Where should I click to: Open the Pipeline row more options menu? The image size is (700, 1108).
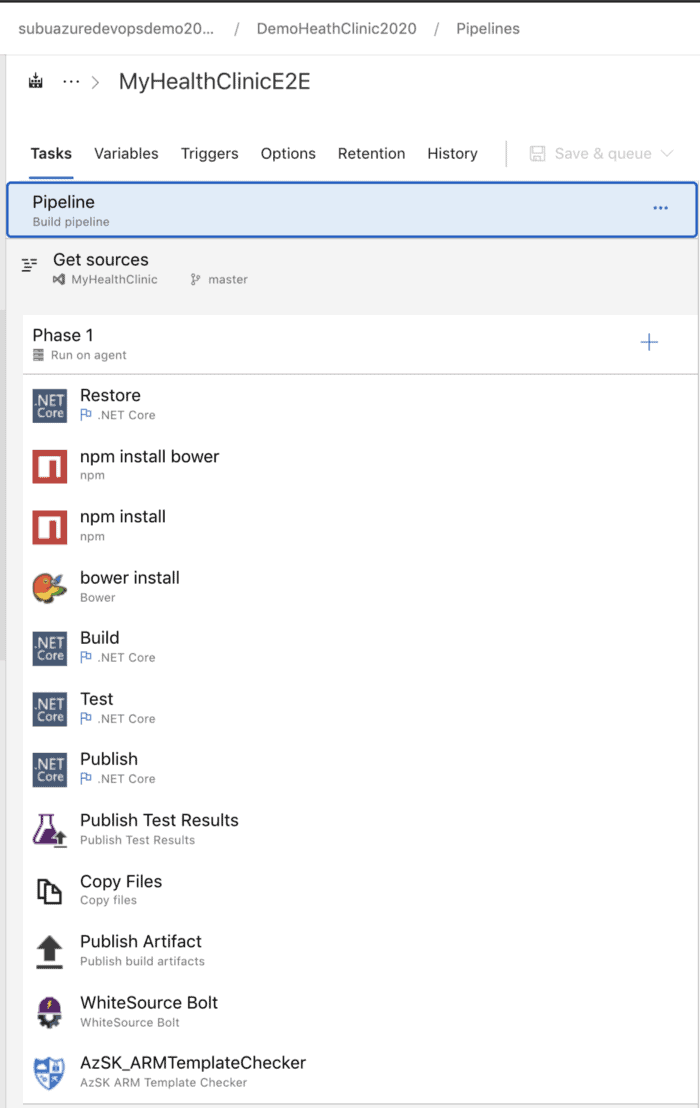tap(660, 208)
